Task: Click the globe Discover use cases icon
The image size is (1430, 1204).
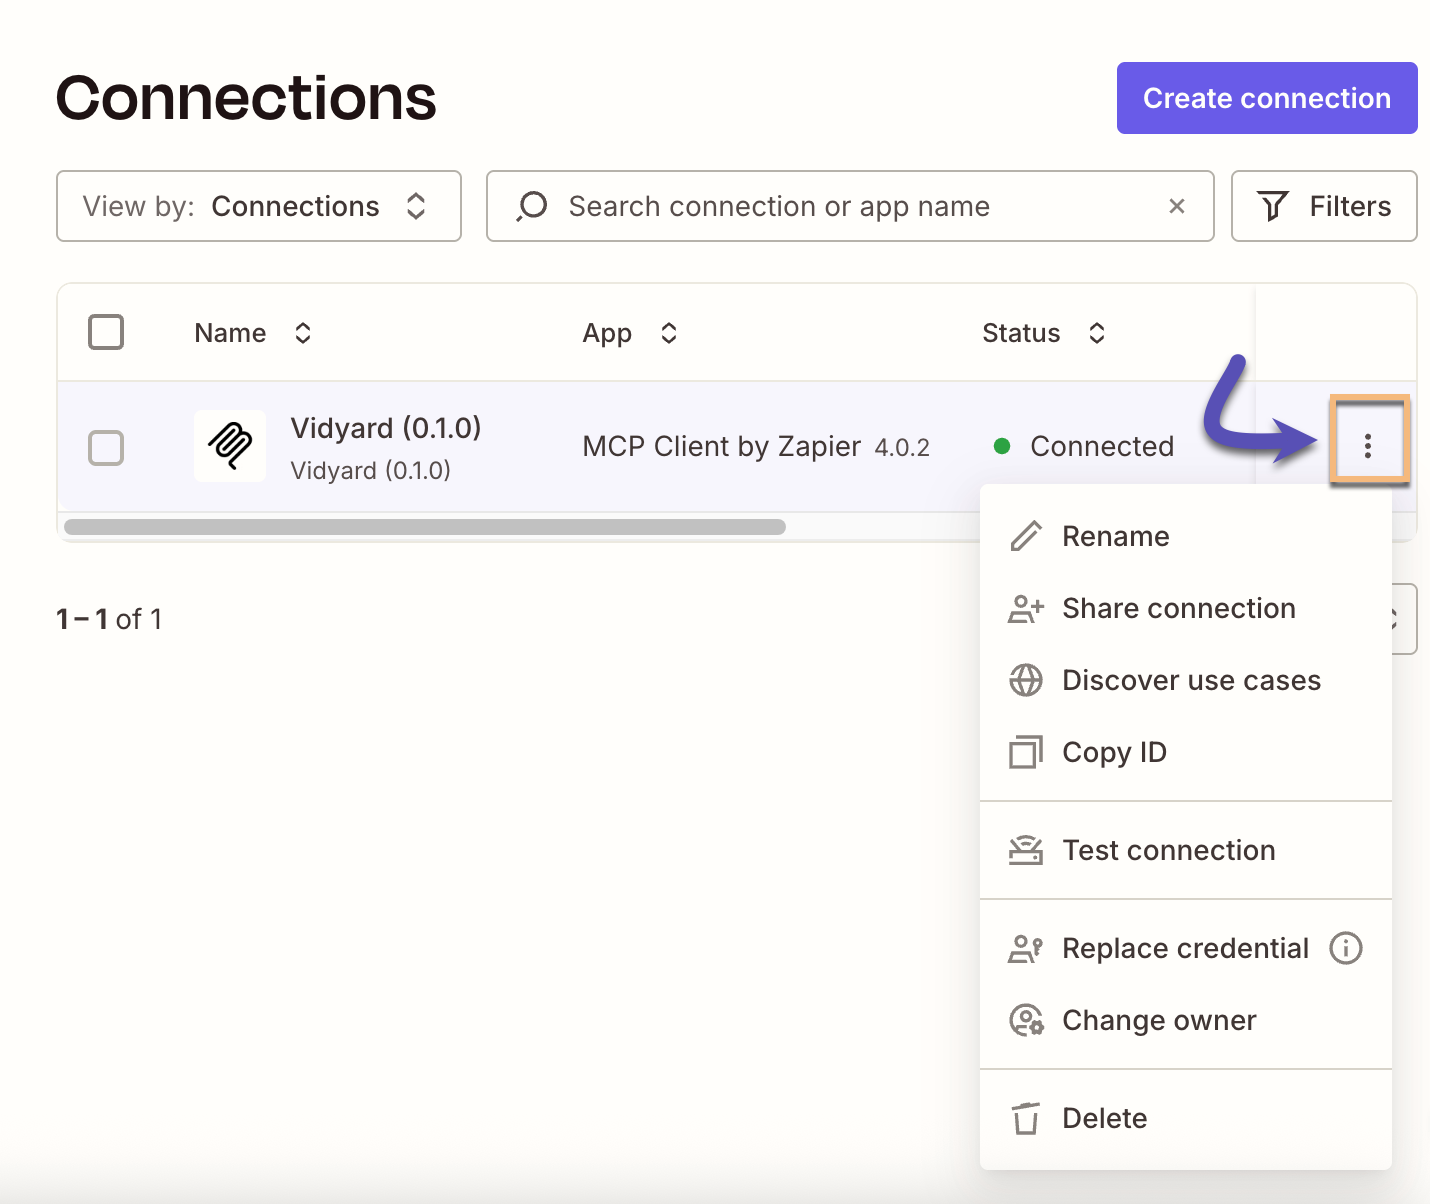Action: click(1026, 680)
